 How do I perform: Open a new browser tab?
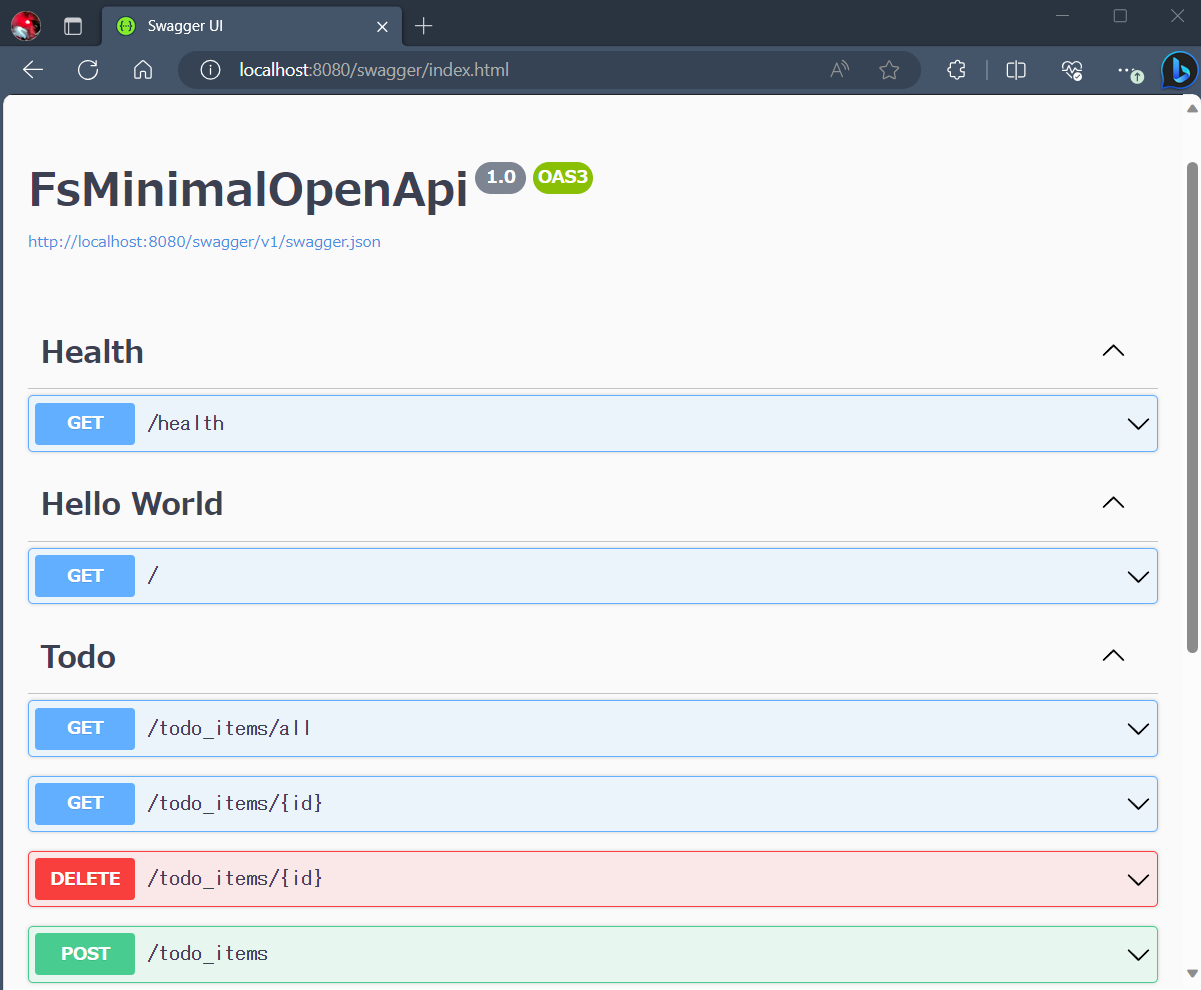tap(424, 26)
